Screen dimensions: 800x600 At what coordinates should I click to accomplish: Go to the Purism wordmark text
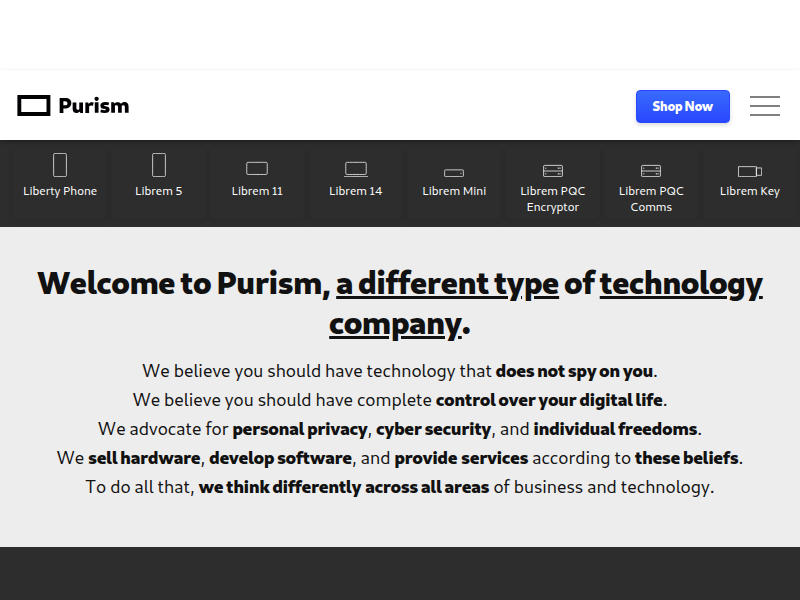94,106
